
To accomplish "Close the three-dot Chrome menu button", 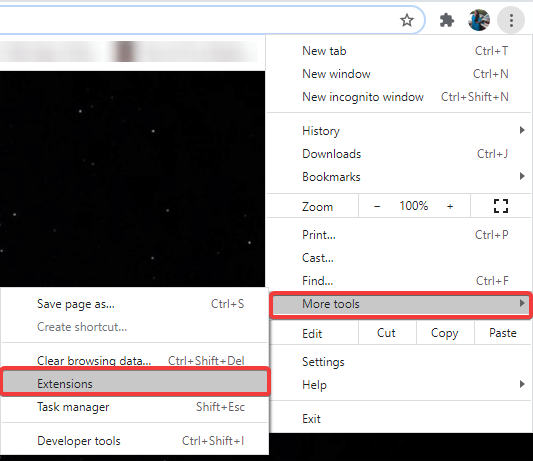I will coord(511,21).
